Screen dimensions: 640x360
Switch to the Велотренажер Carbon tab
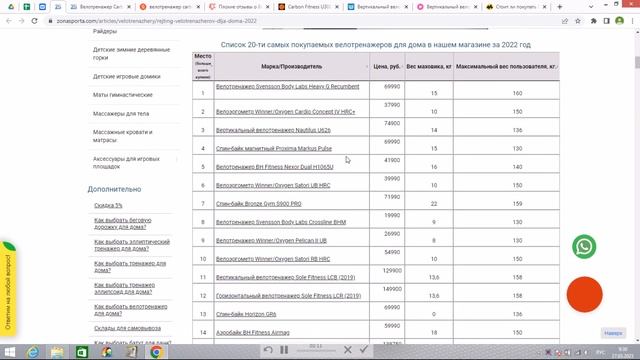pyautogui.click(x=100, y=7)
